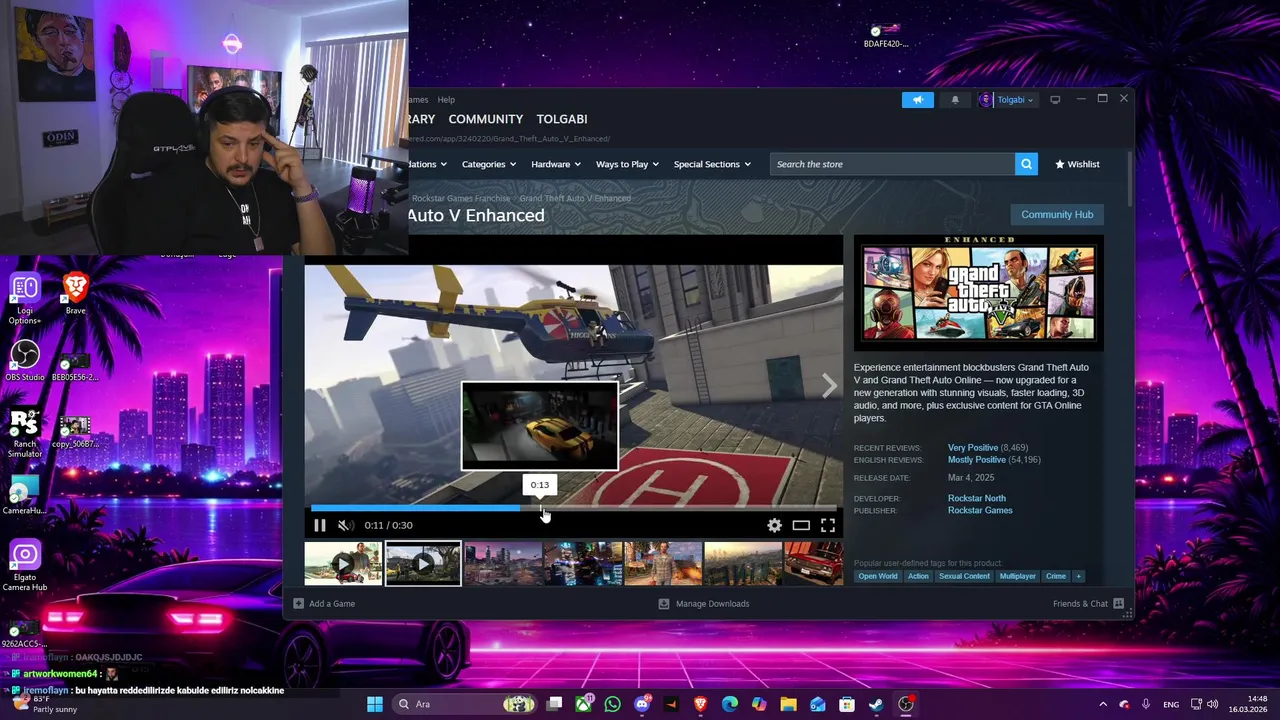Show hidden system tray icons chevron
Image resolution: width=1280 pixels, height=720 pixels.
click(x=1103, y=704)
